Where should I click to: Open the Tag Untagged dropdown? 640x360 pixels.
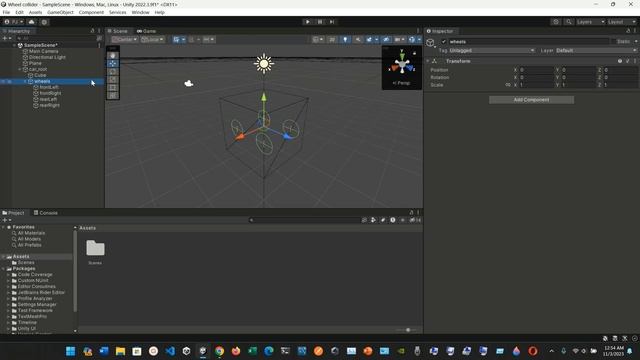coord(492,51)
